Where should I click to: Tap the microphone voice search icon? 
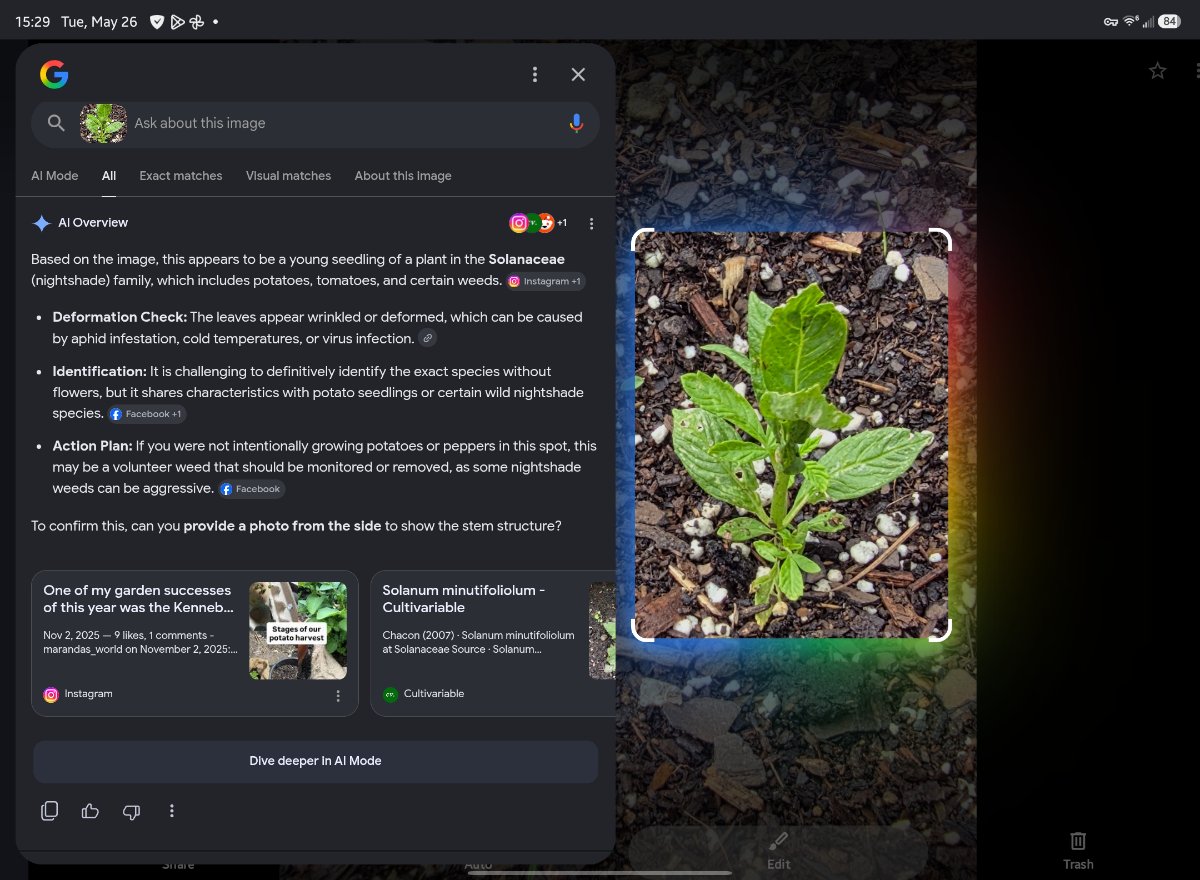(576, 123)
